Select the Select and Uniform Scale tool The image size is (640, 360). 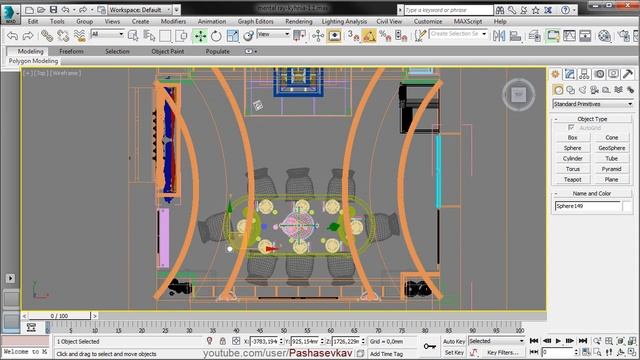point(233,36)
